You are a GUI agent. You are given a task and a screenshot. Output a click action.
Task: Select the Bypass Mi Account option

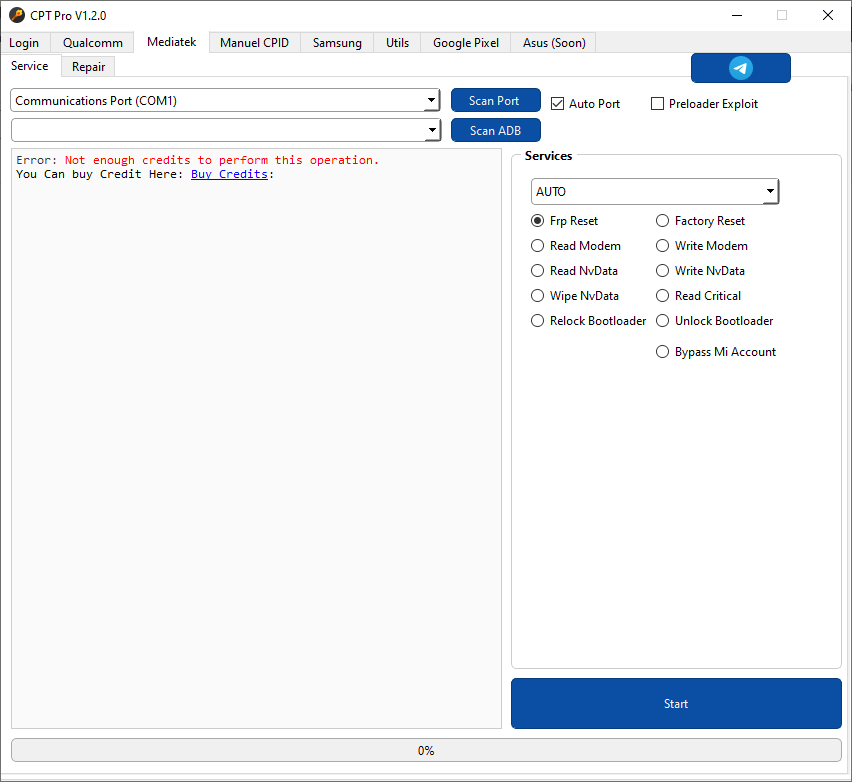click(662, 351)
